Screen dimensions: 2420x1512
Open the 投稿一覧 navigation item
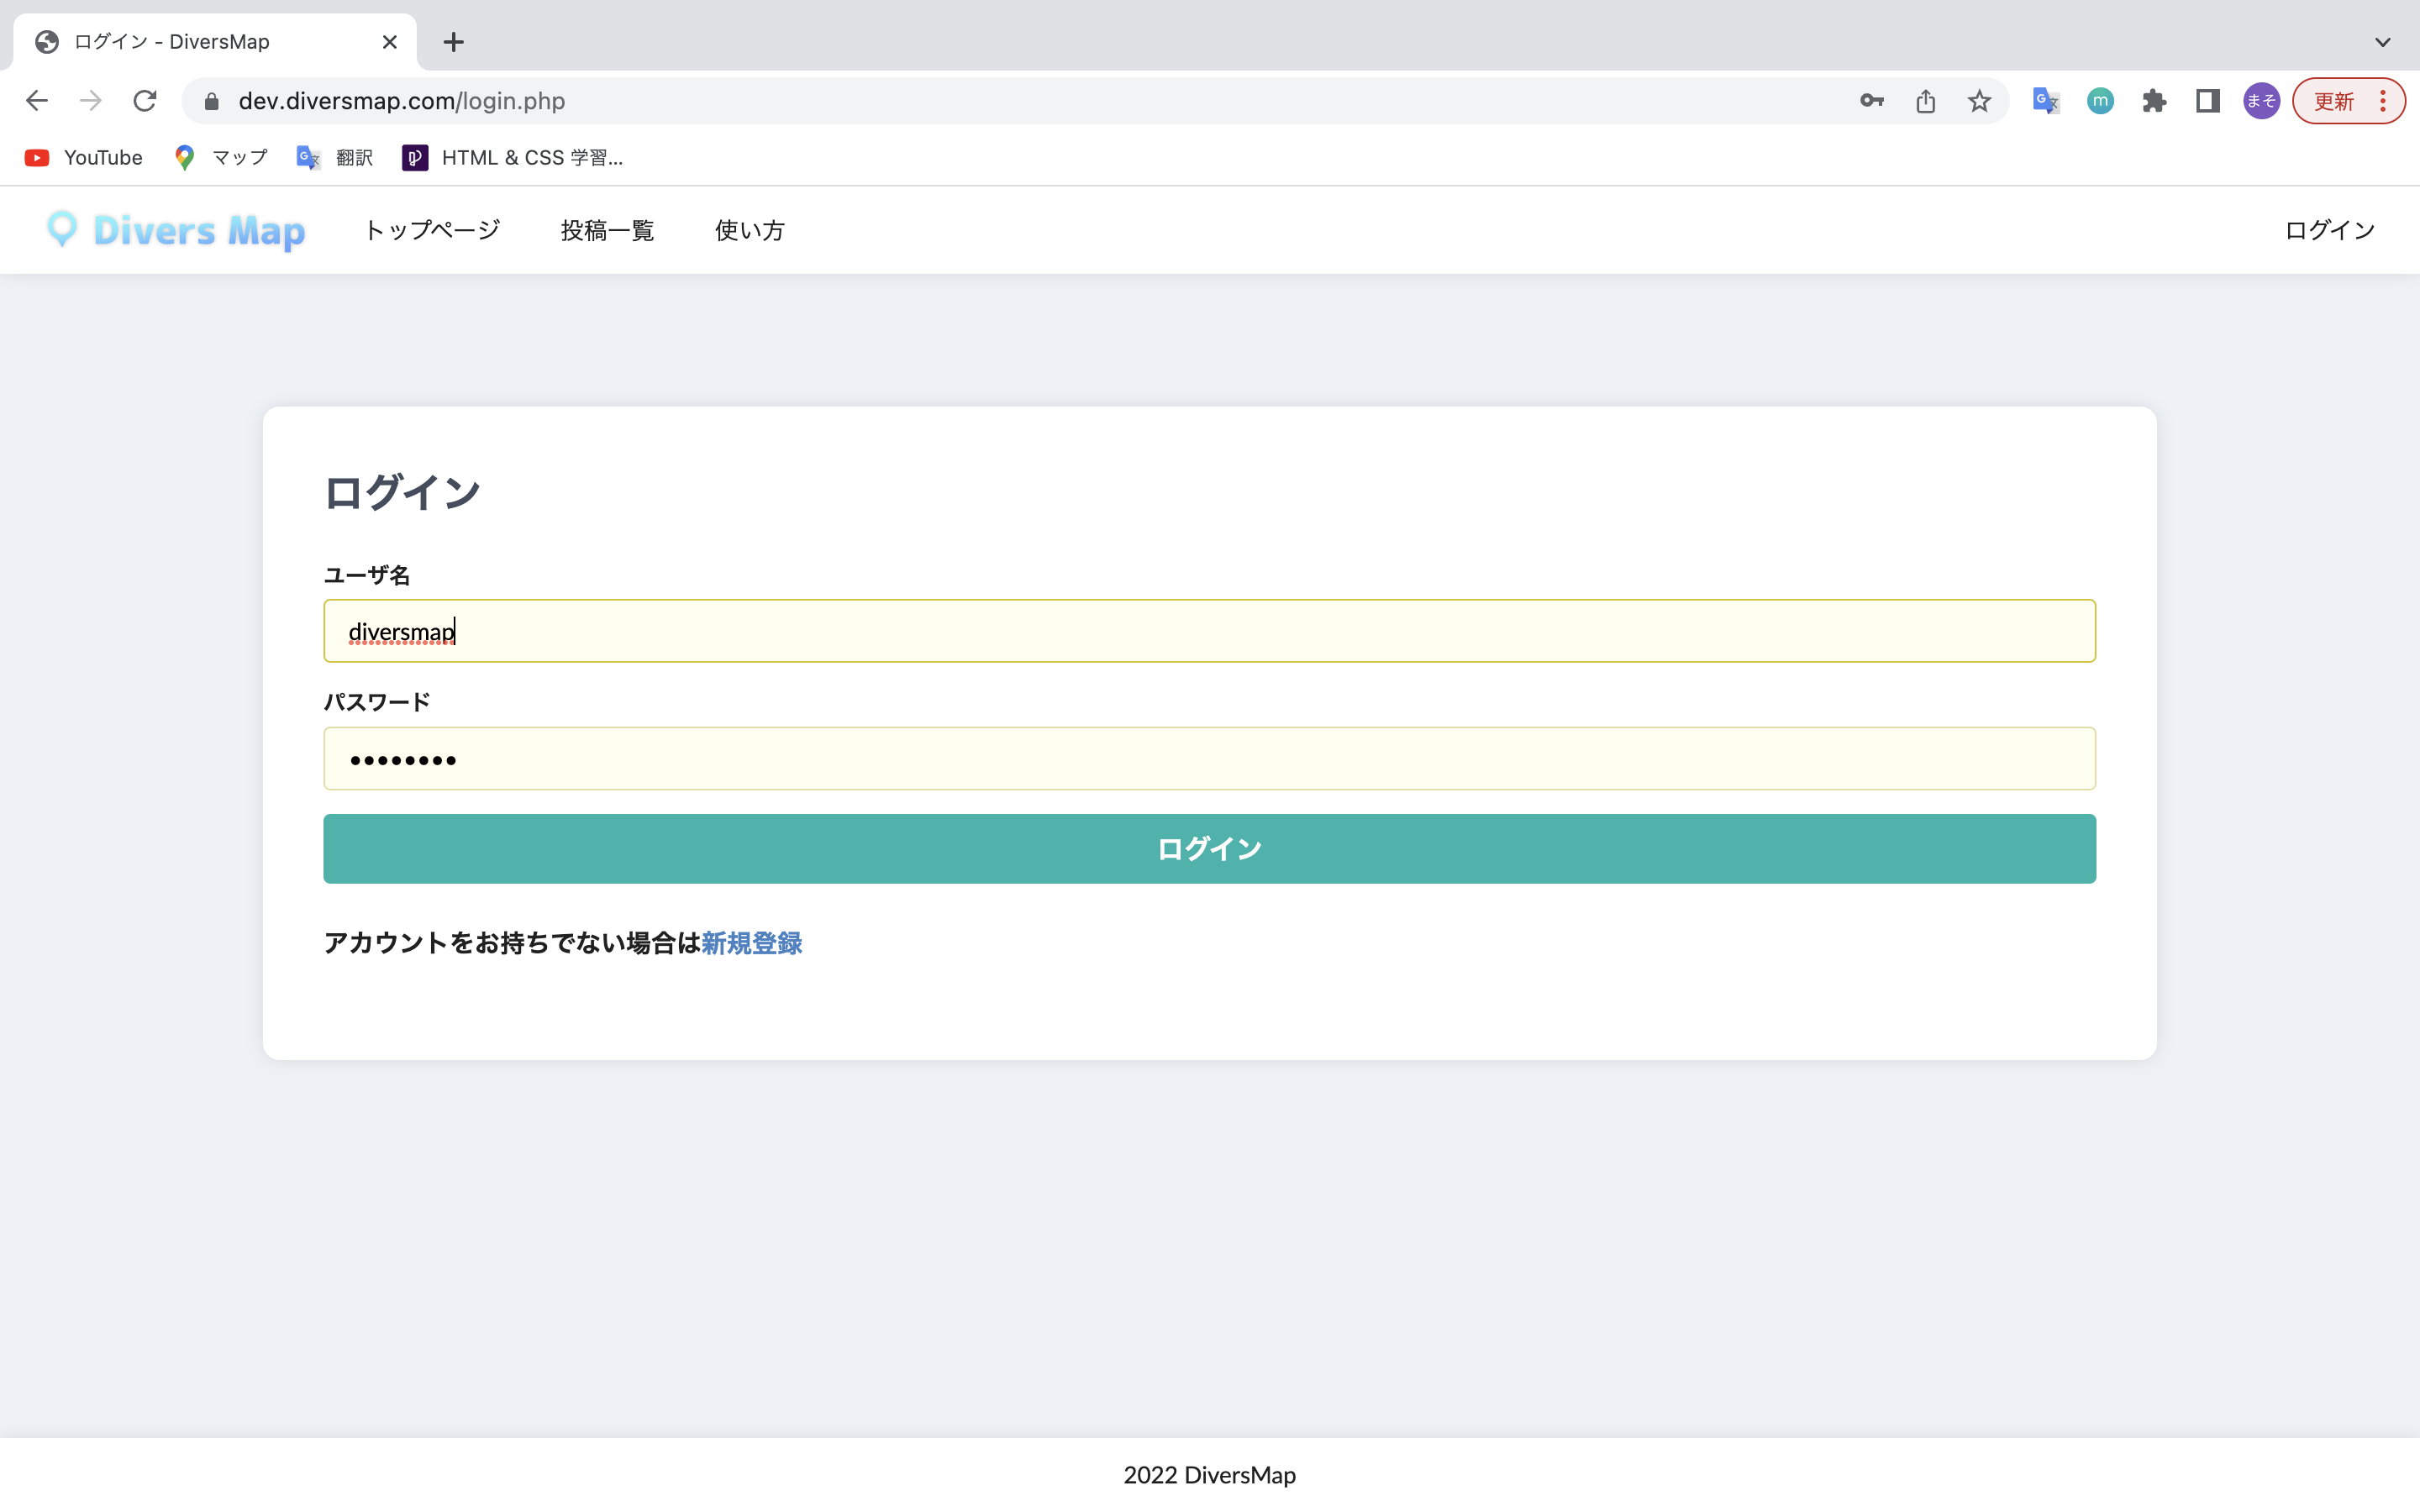coord(607,230)
